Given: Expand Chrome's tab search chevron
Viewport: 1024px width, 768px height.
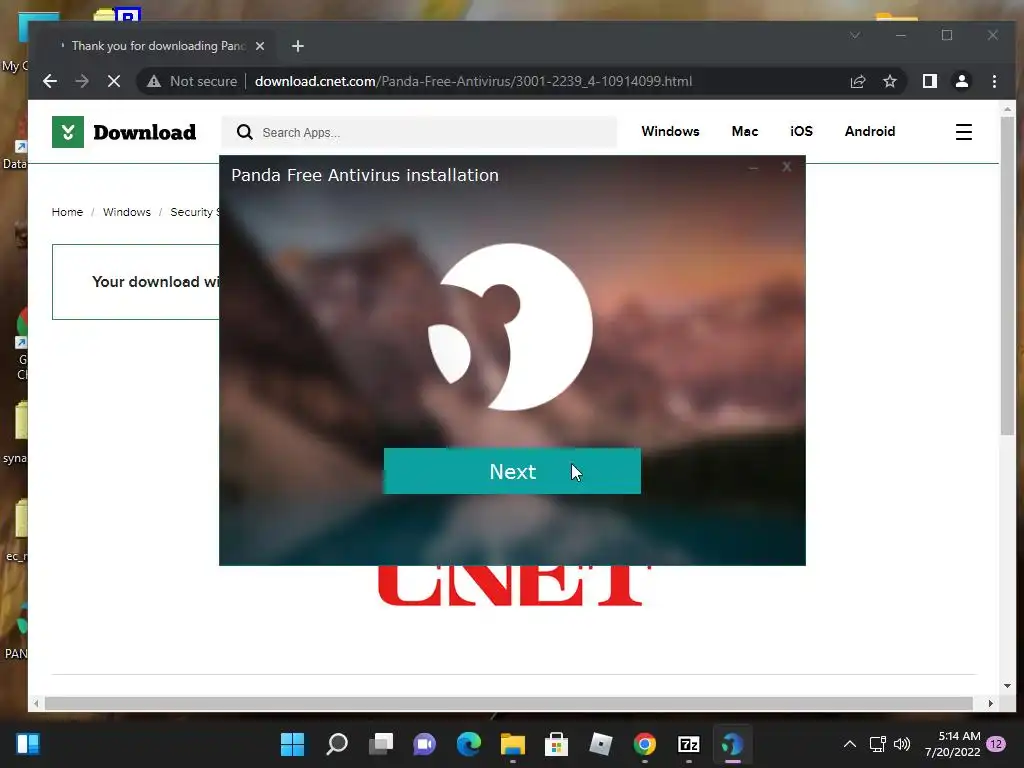Looking at the screenshot, I should [855, 35].
